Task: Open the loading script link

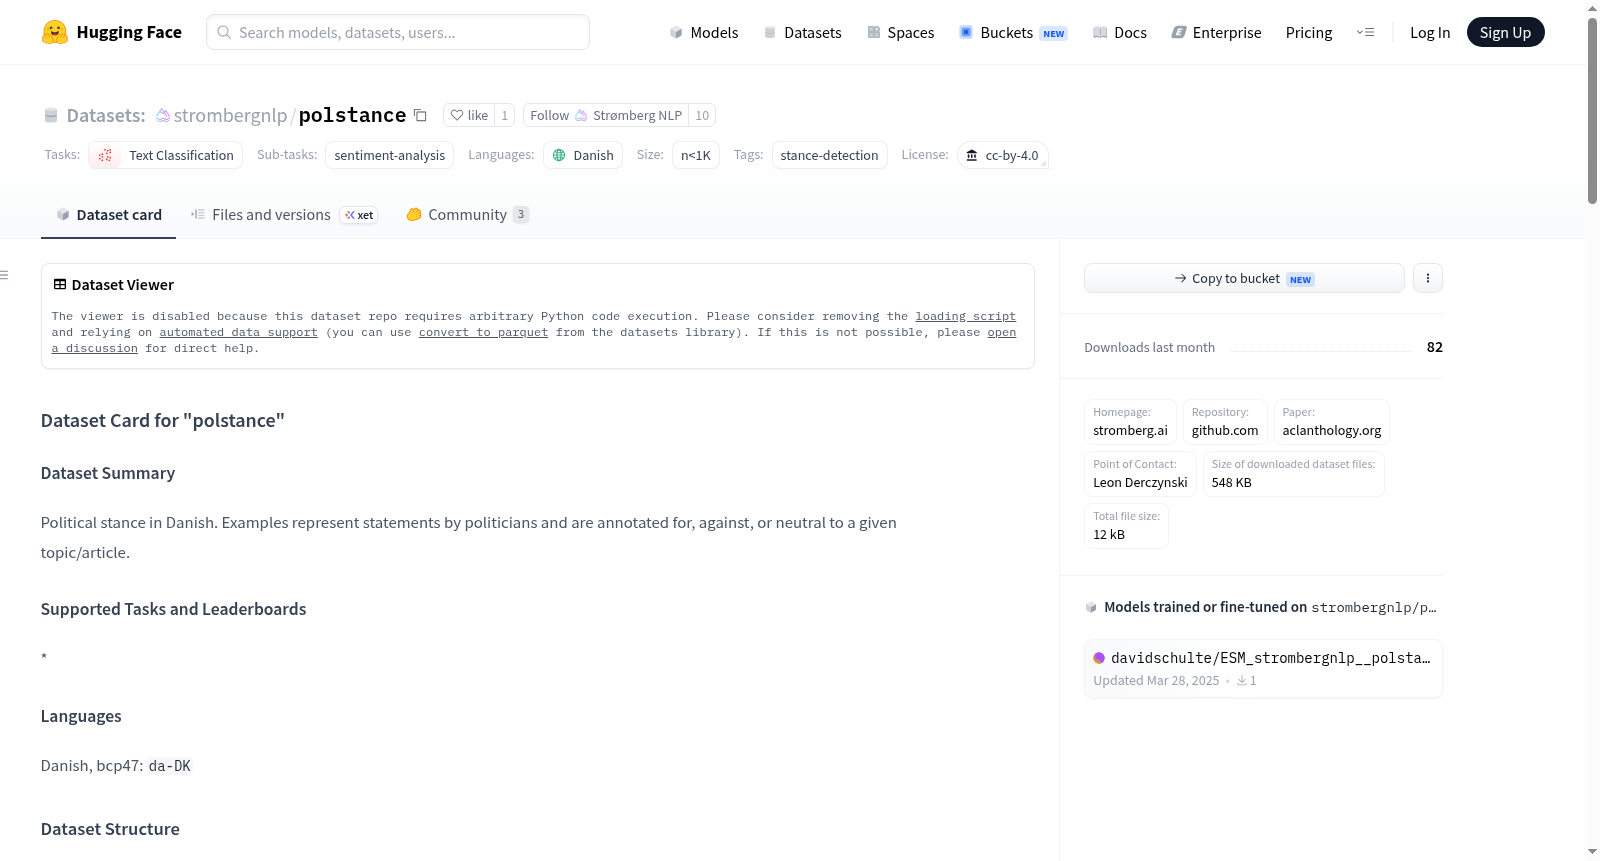Action: point(965,316)
